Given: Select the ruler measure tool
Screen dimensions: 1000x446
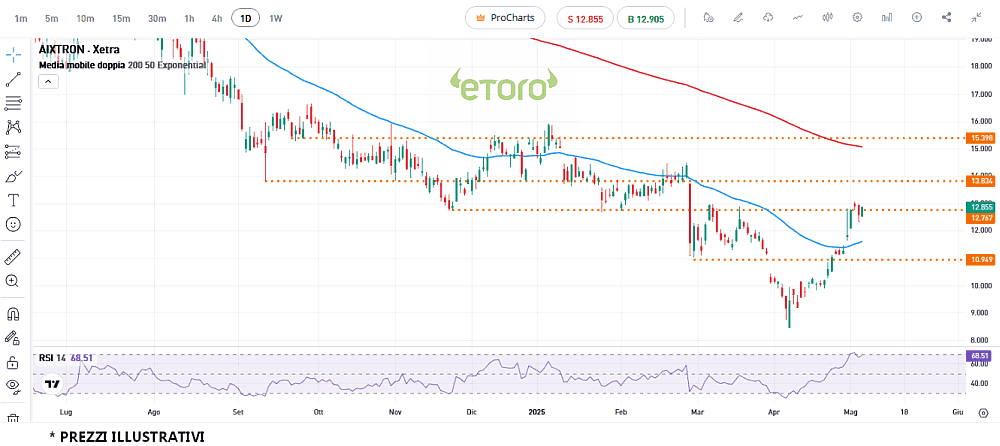Looking at the screenshot, I should click(13, 256).
